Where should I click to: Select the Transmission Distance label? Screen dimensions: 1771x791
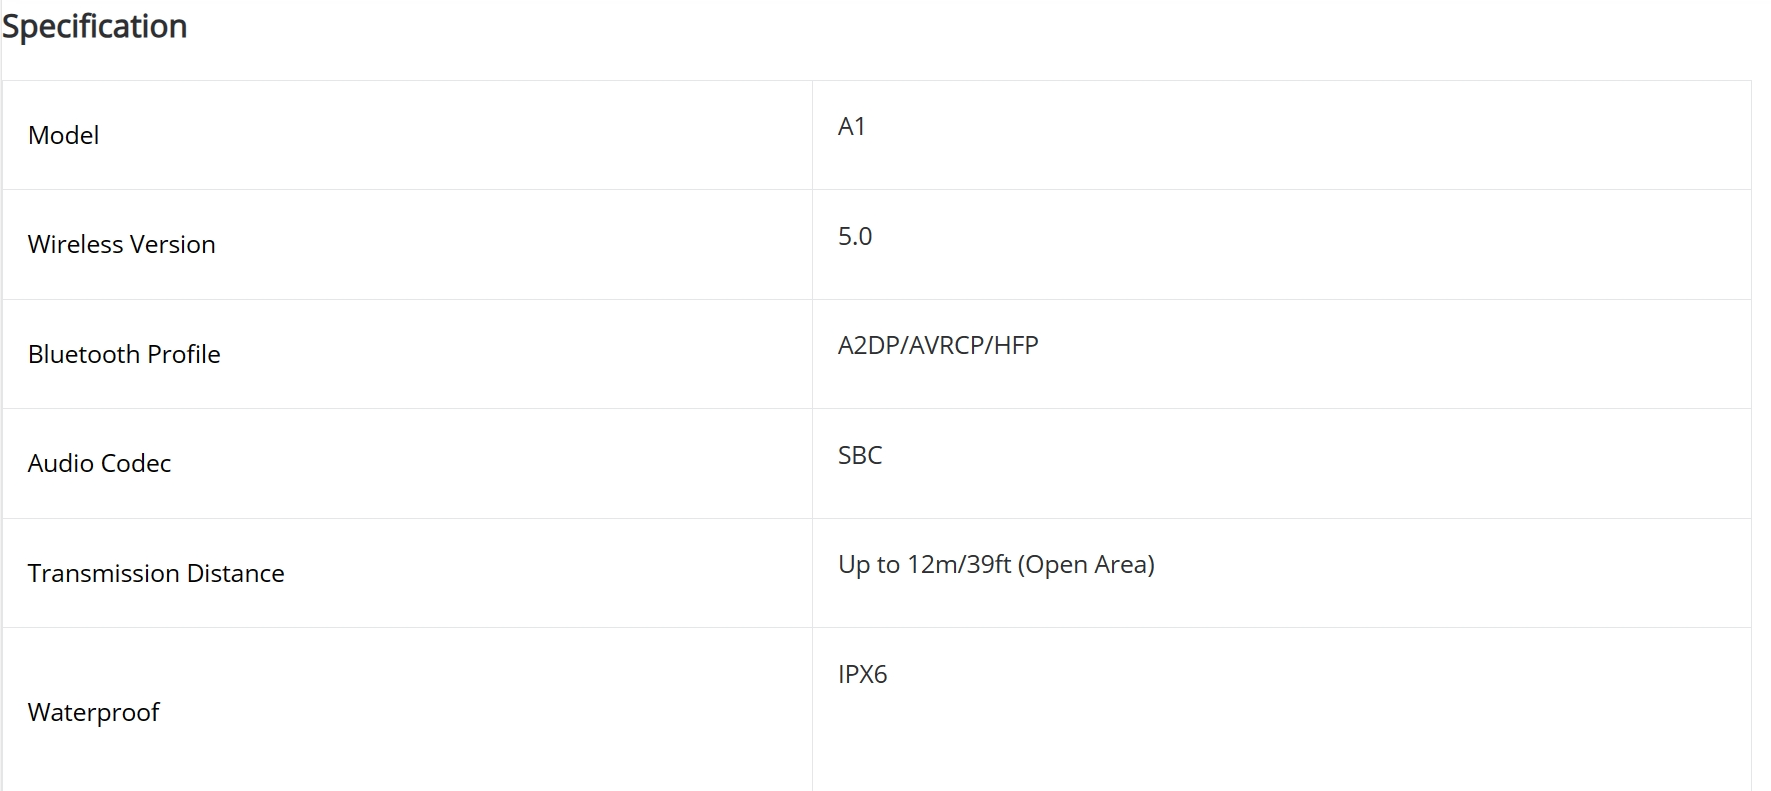pos(156,573)
